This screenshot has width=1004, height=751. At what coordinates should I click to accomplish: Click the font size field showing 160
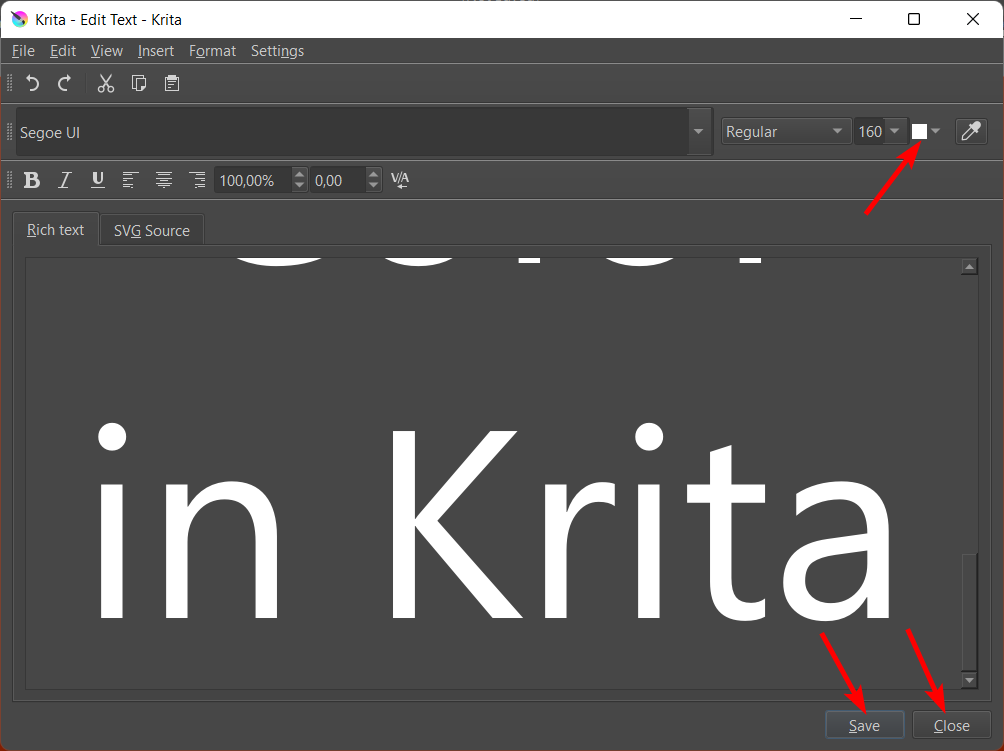(870, 131)
